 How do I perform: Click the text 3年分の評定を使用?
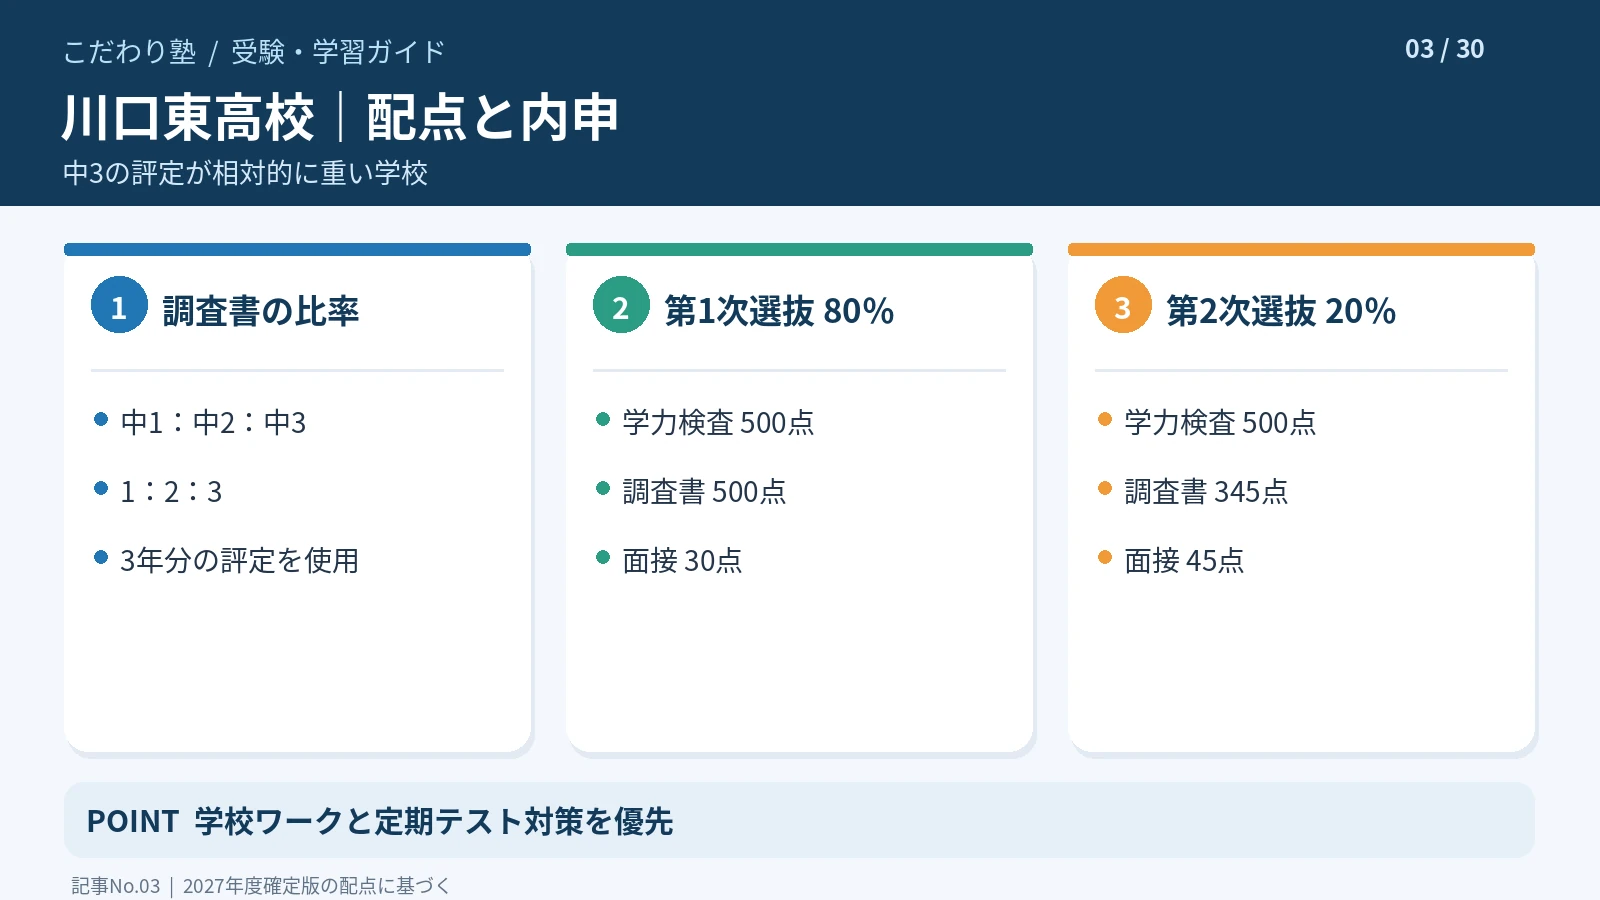(x=239, y=560)
